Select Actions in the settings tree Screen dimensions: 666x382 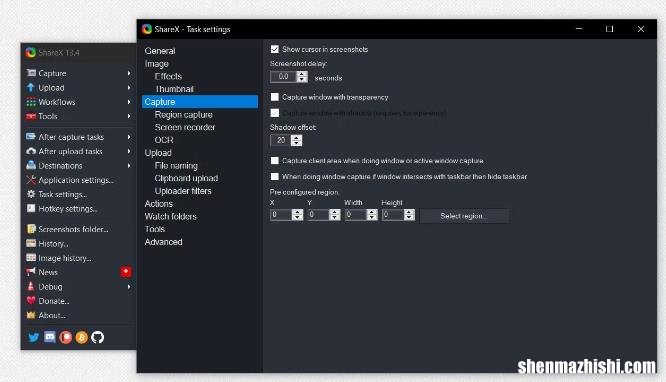tap(158, 204)
